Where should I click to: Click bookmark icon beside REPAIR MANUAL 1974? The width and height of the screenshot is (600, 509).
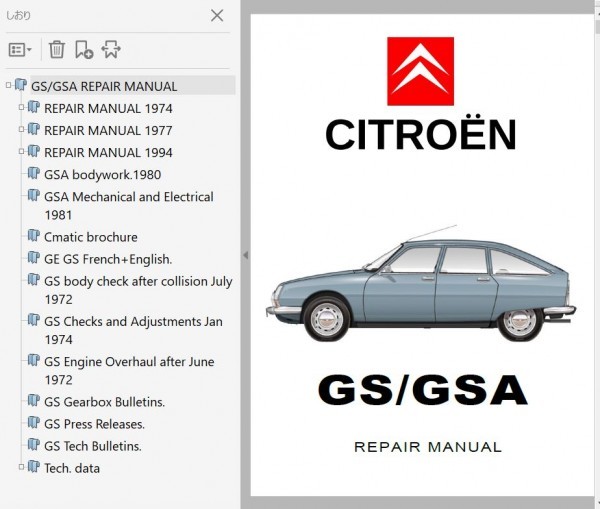(x=34, y=107)
